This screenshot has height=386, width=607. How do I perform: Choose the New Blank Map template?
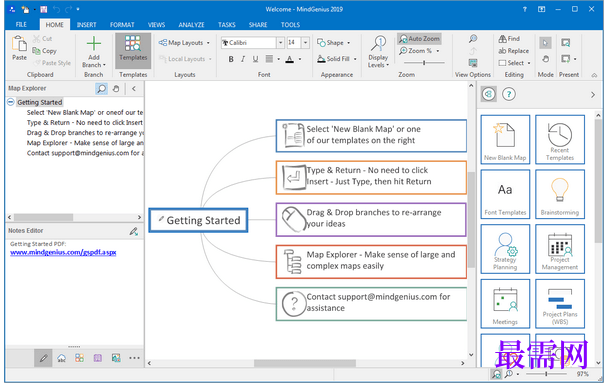click(505, 140)
